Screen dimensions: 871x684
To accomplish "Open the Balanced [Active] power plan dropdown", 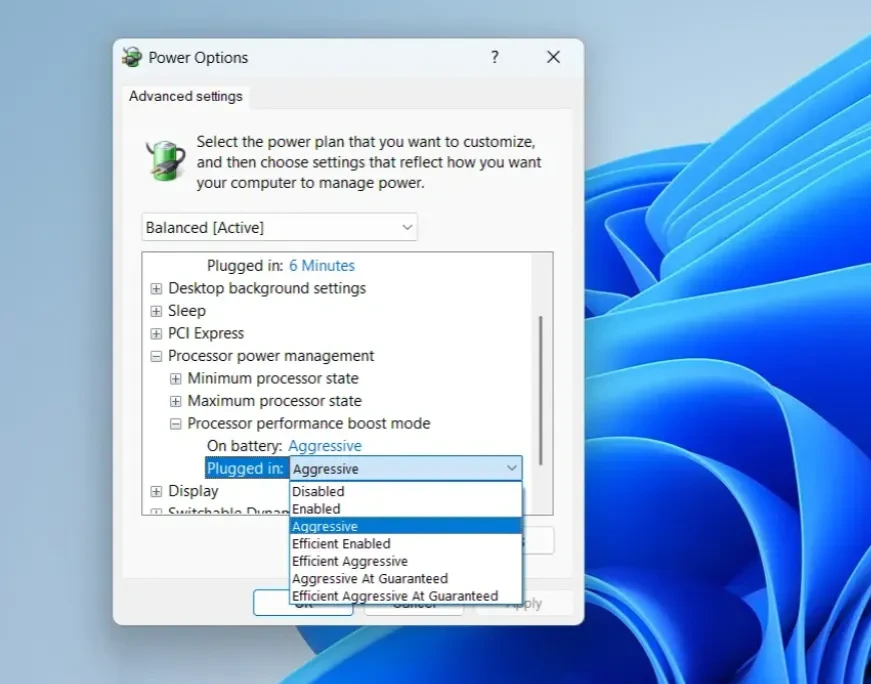I will click(x=279, y=227).
